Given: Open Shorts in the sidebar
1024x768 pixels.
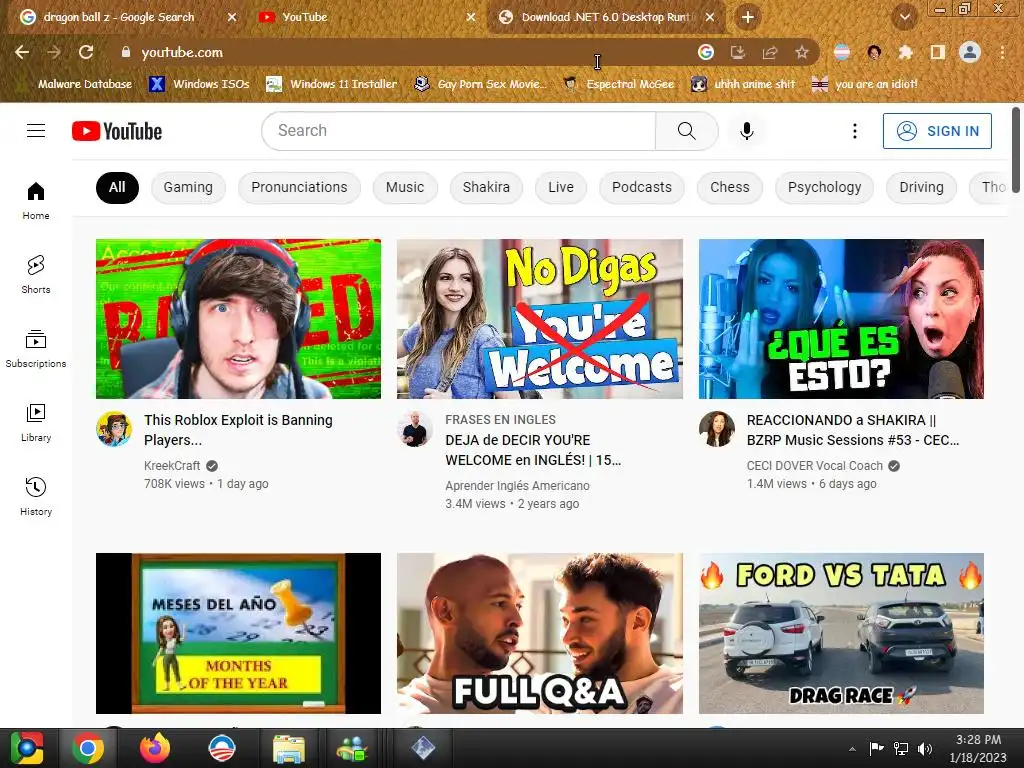Looking at the screenshot, I should tap(36, 274).
